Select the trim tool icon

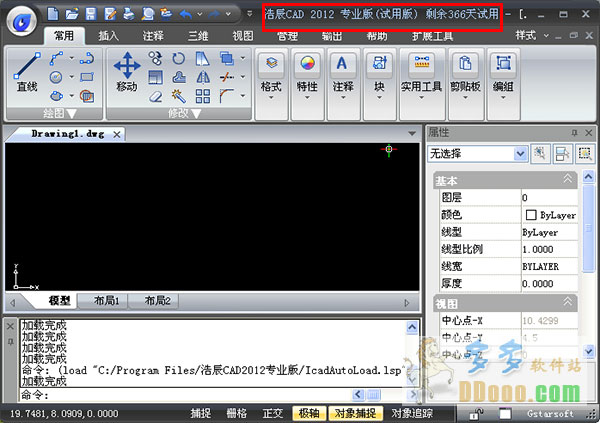227,77
